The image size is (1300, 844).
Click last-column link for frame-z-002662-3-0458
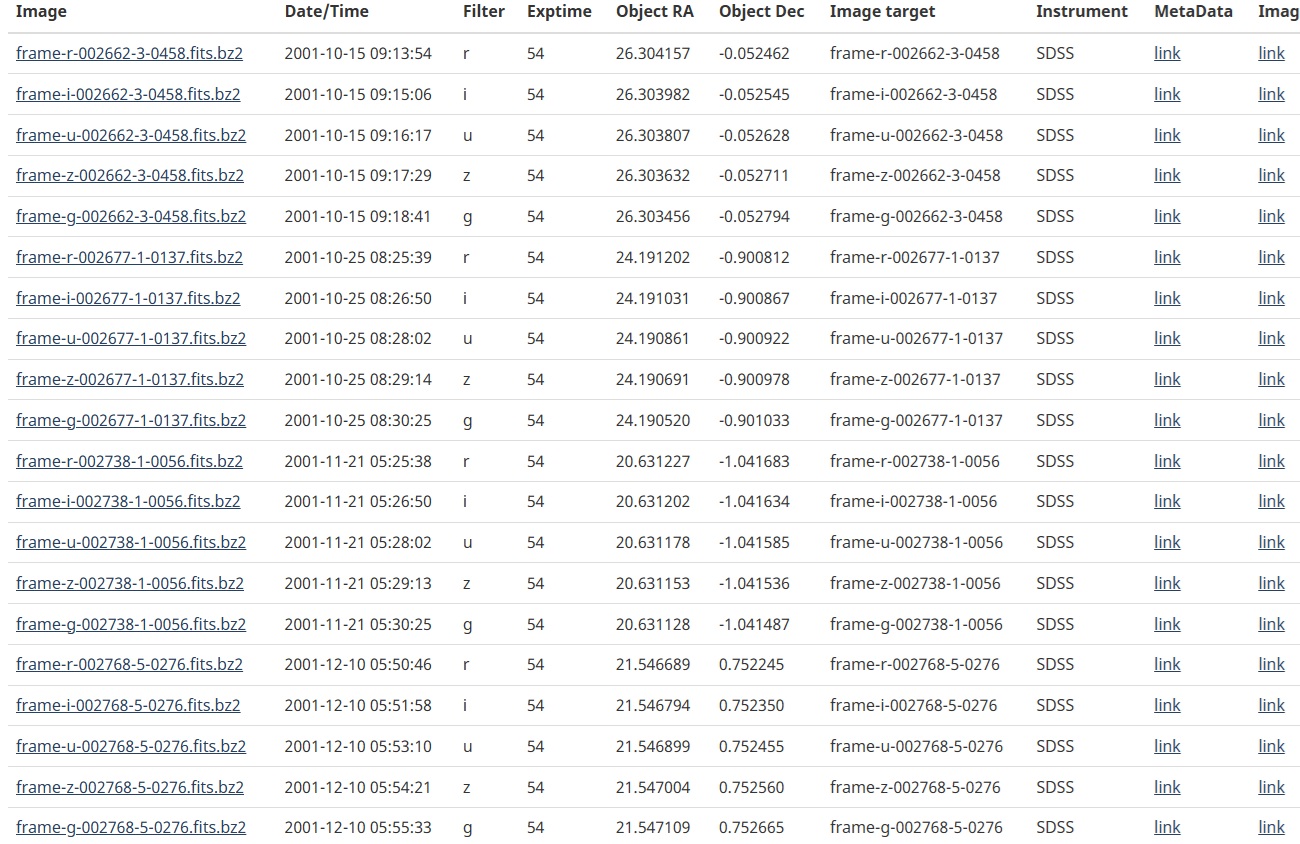point(1271,175)
